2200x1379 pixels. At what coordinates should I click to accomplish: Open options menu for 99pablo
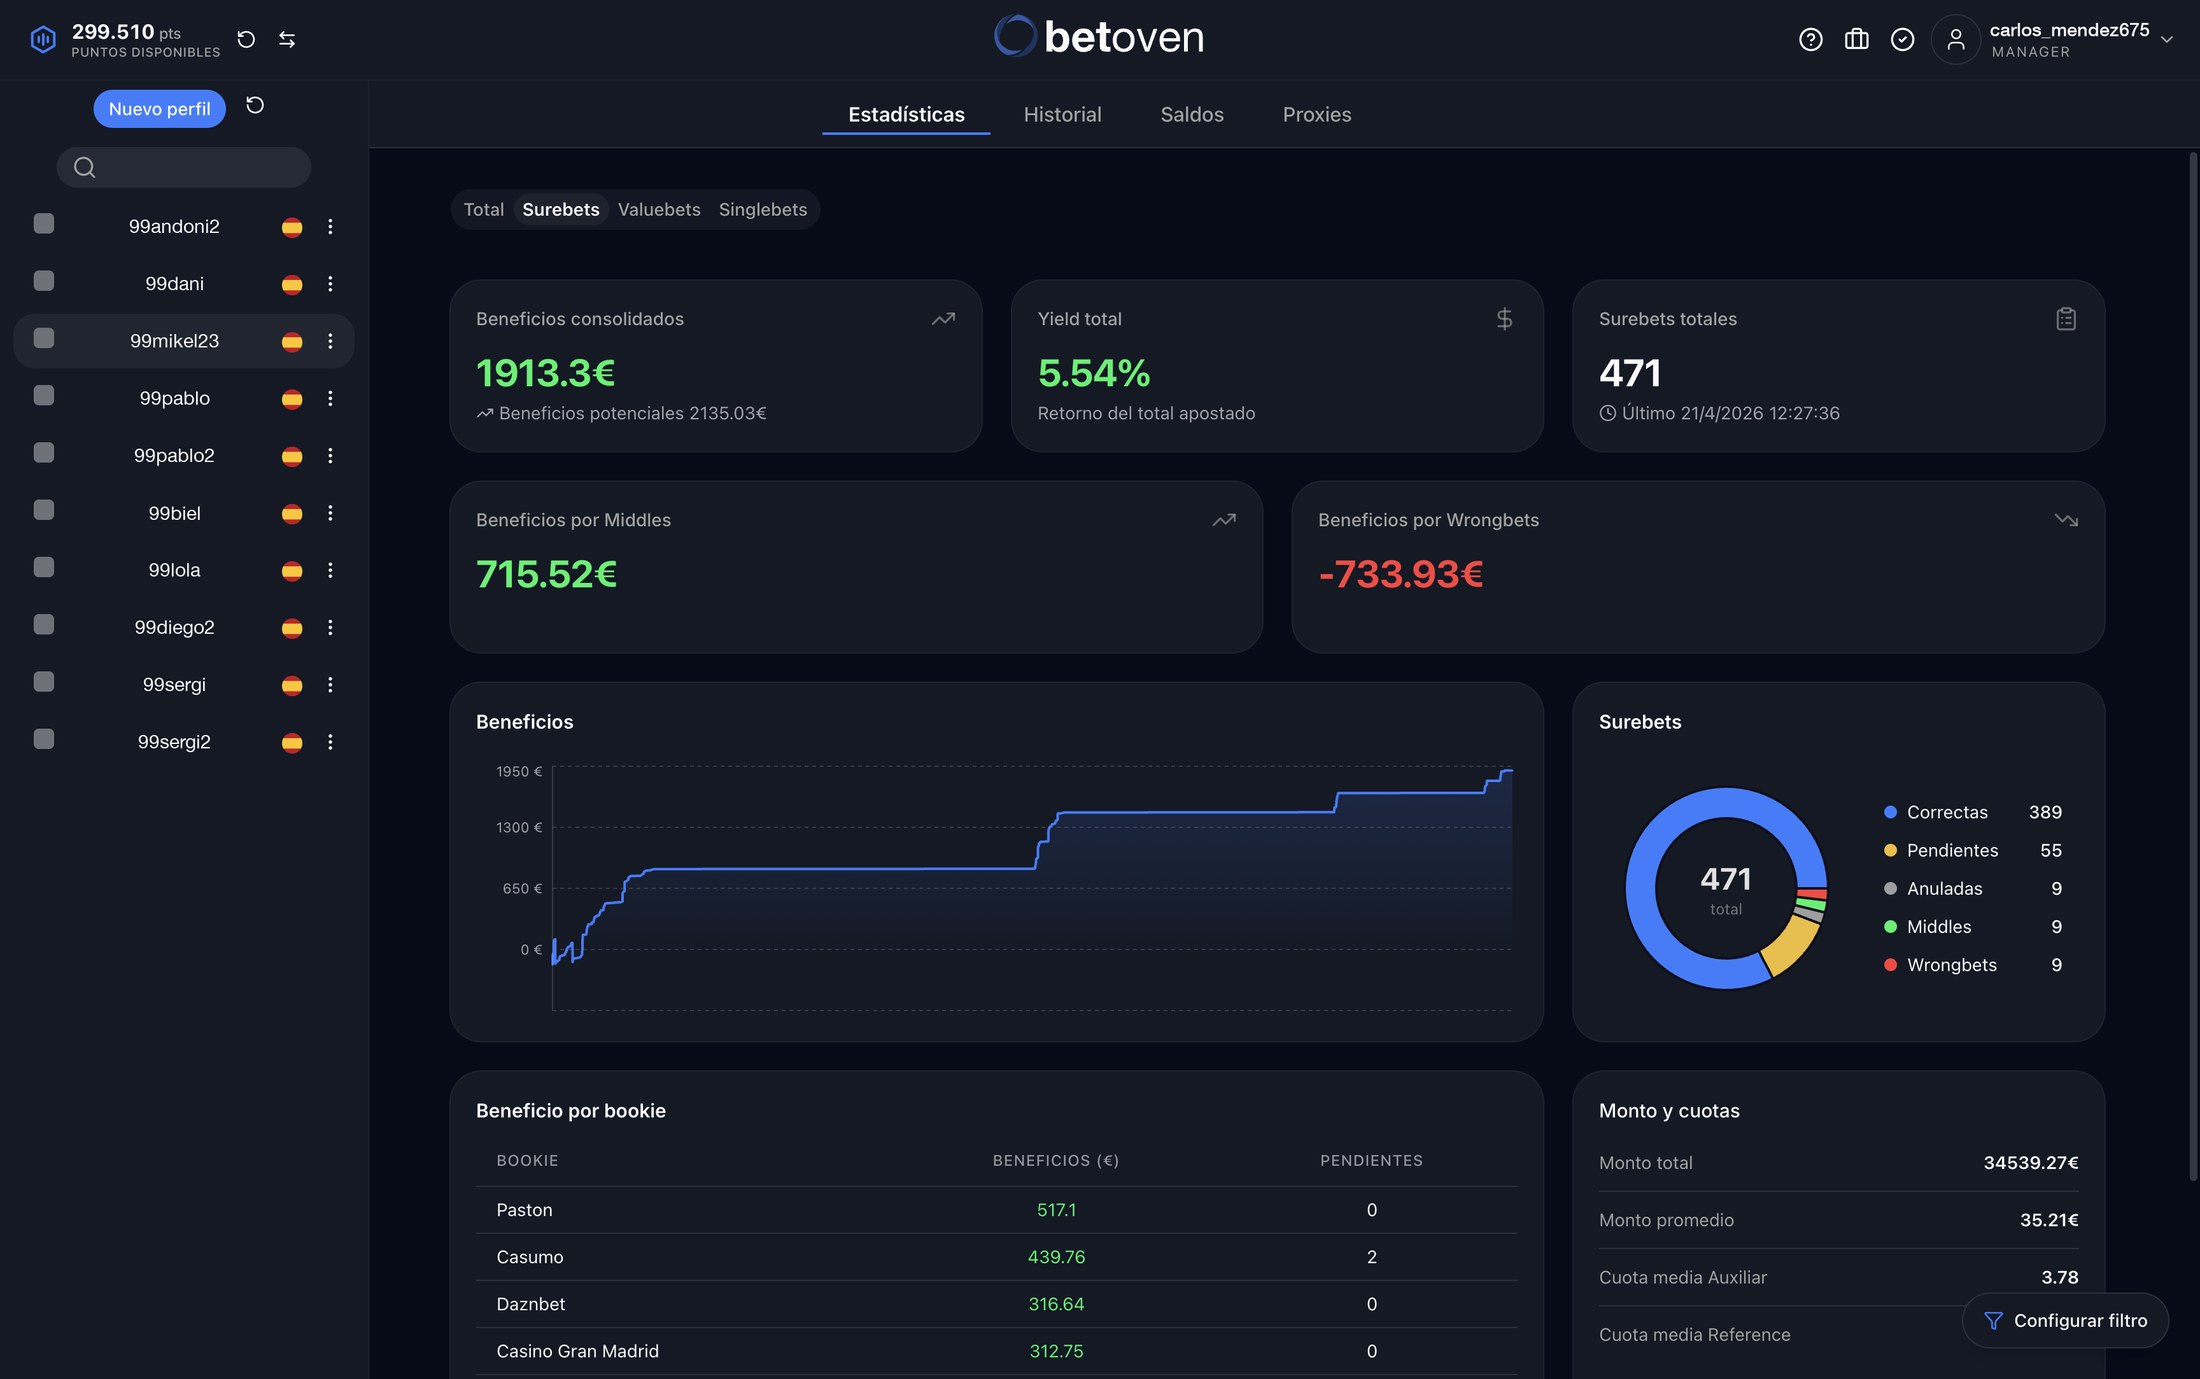[330, 398]
